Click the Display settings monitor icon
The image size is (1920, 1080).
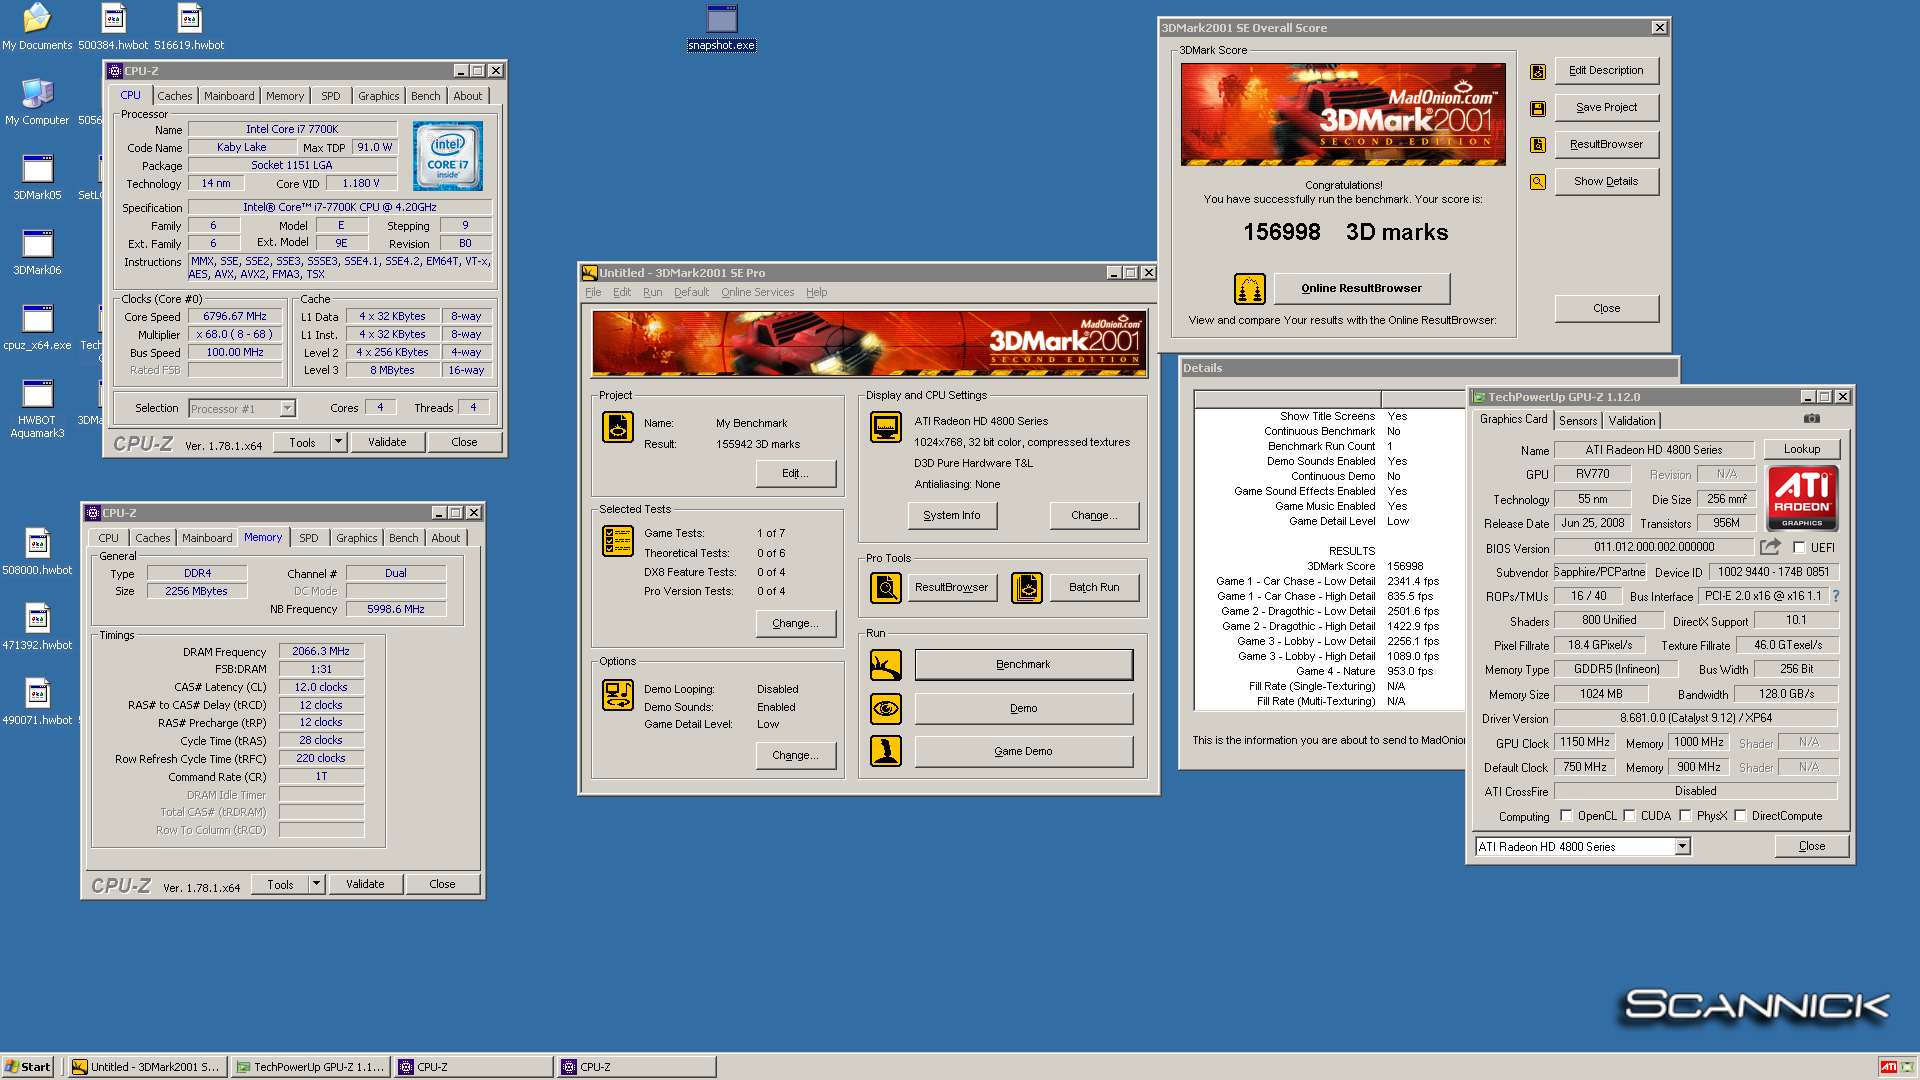(x=886, y=427)
